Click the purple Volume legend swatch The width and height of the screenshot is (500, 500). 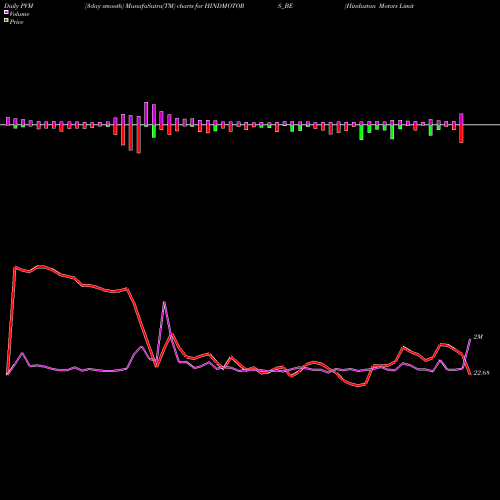6,12
